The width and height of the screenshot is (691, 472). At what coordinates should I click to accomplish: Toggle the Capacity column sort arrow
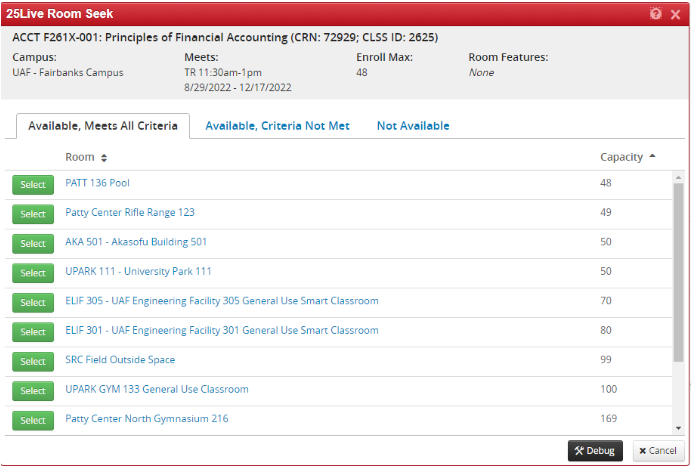[652, 157]
